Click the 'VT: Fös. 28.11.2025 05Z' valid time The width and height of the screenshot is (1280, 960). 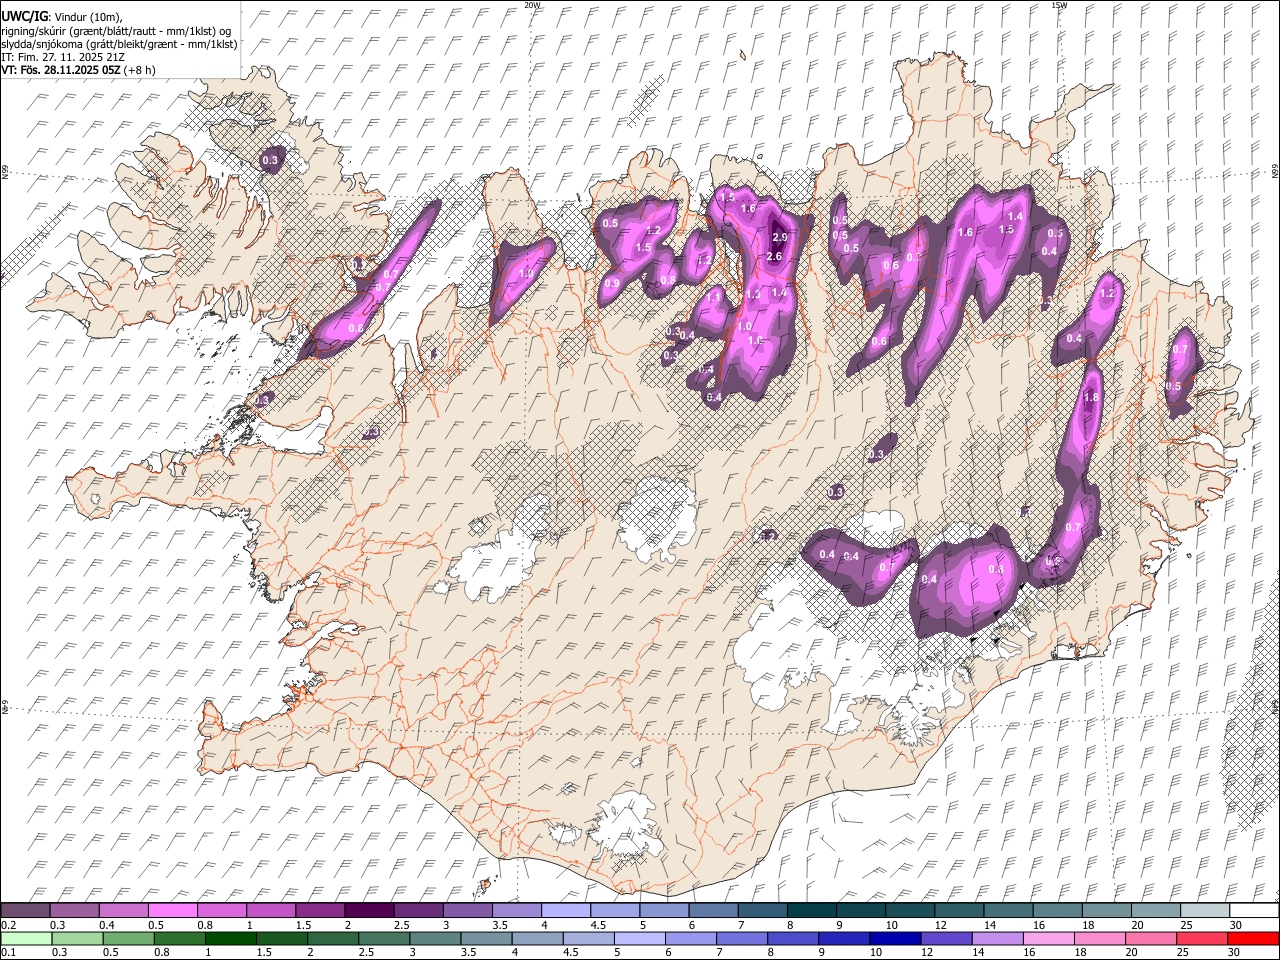[x=62, y=71]
